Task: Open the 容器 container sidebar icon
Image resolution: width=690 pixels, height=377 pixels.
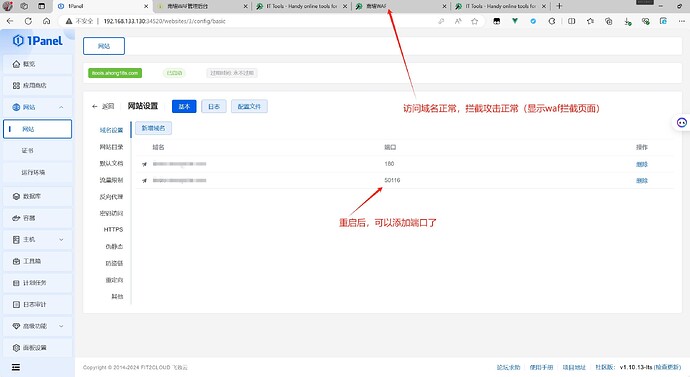Action: point(16,218)
